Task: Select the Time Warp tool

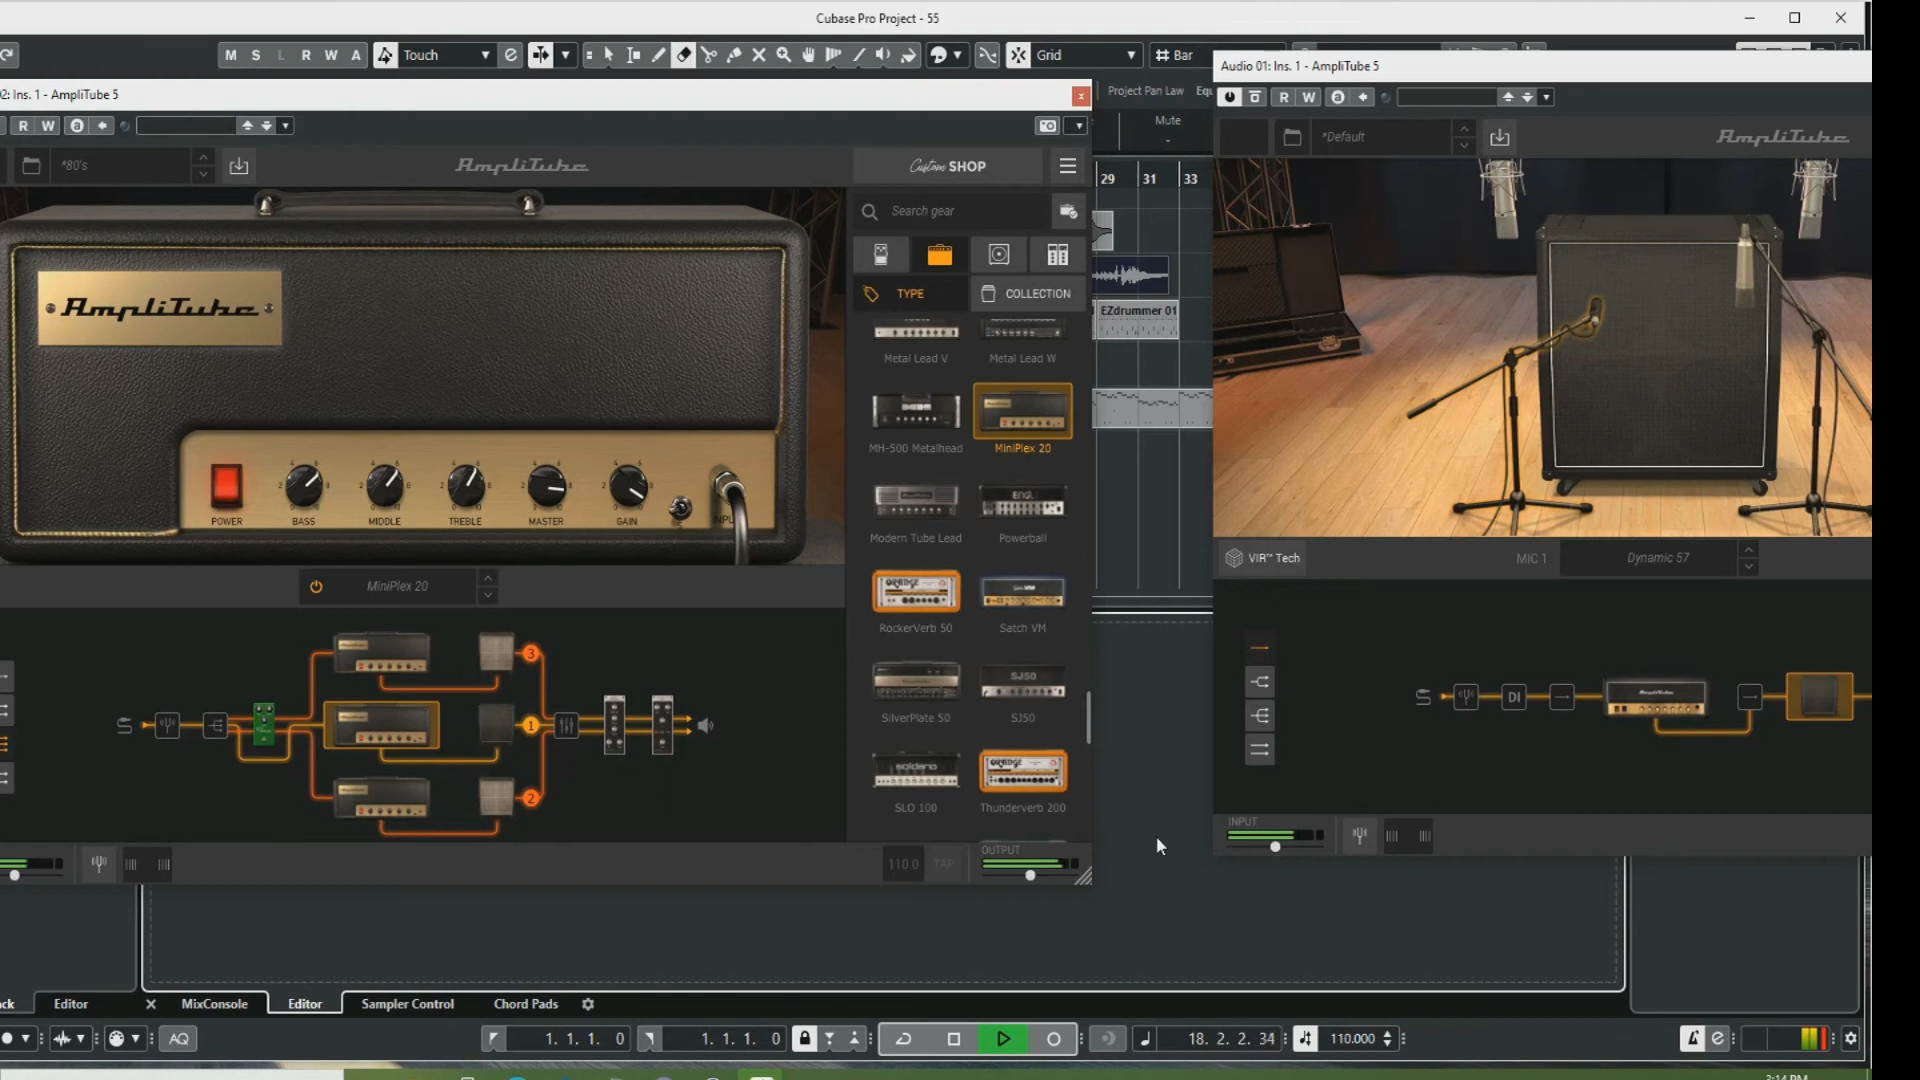Action: point(834,55)
